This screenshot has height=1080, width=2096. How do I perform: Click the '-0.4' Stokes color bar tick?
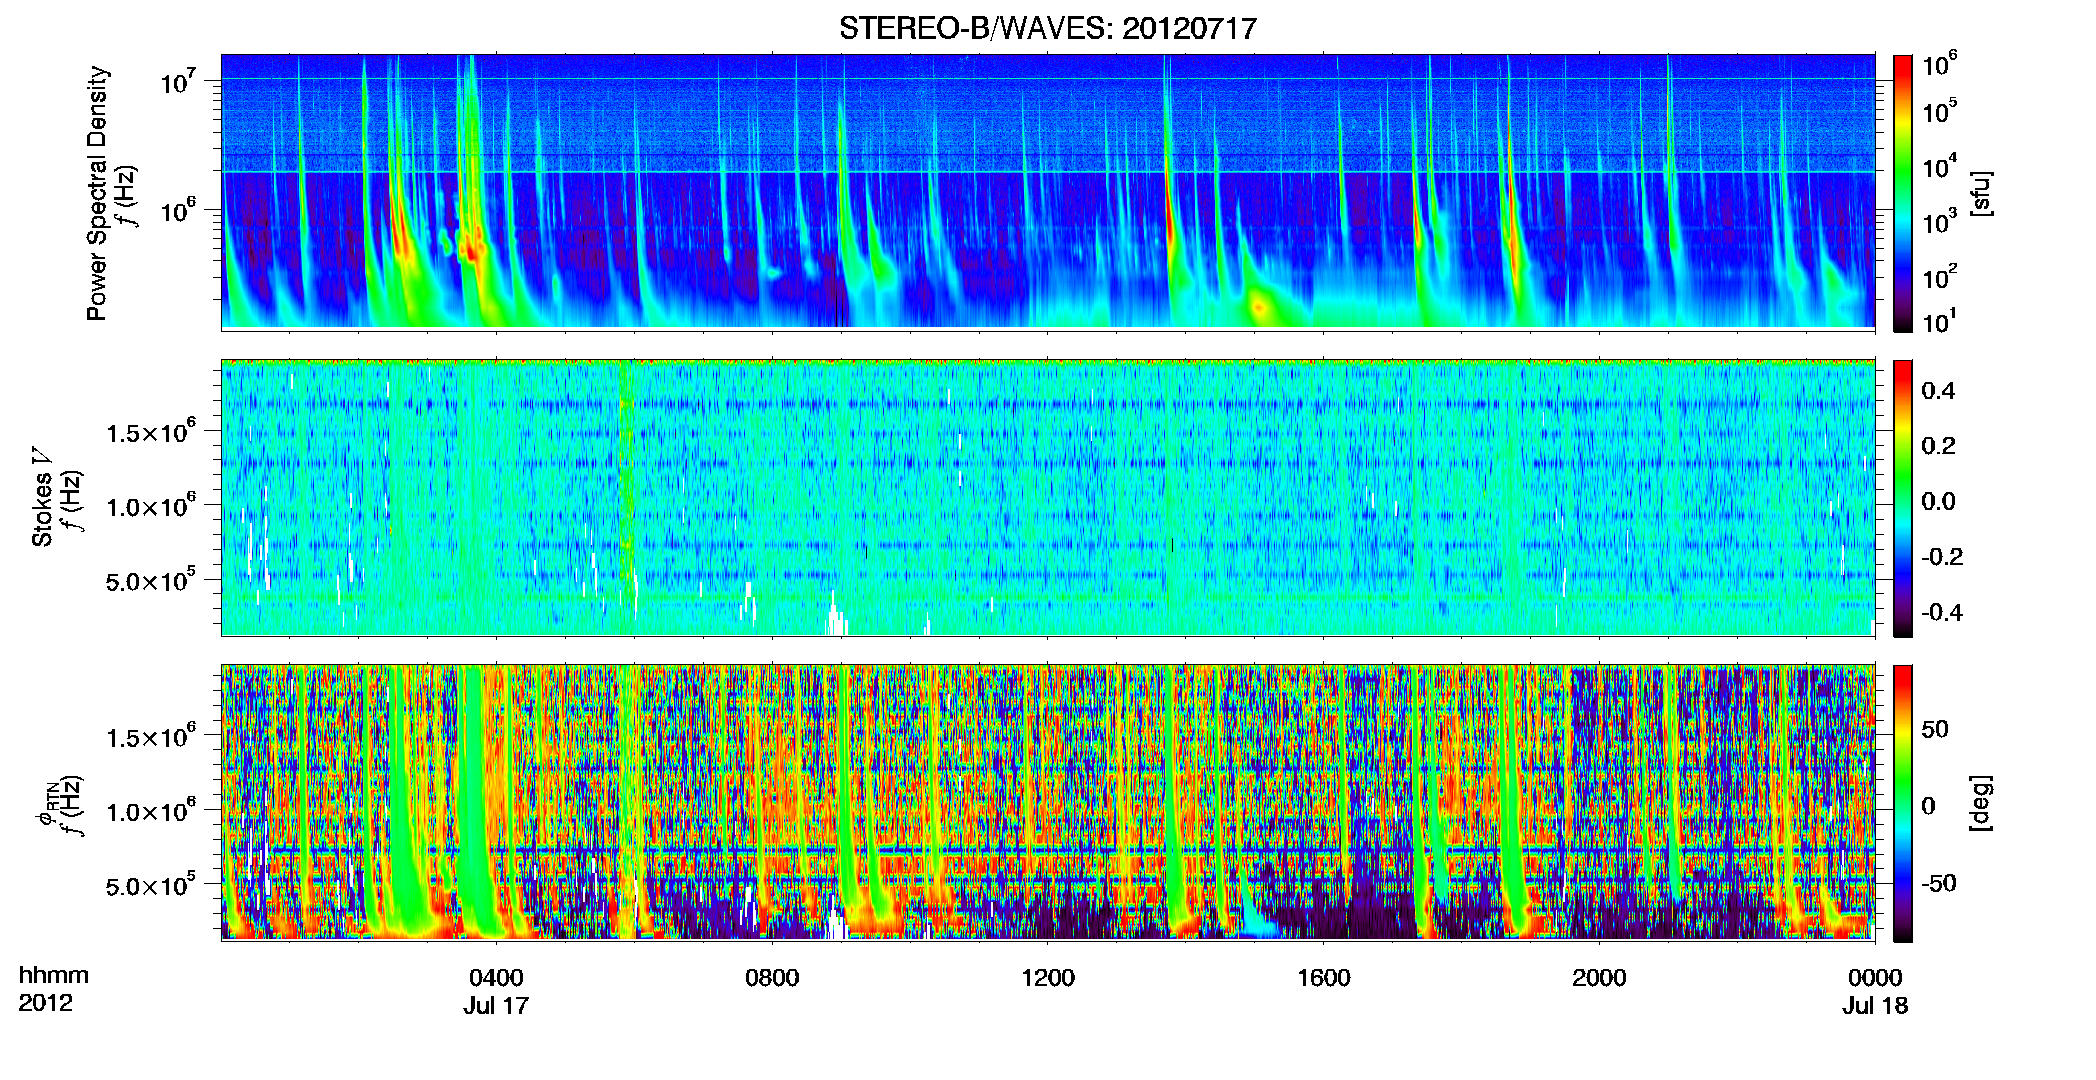tap(1942, 612)
